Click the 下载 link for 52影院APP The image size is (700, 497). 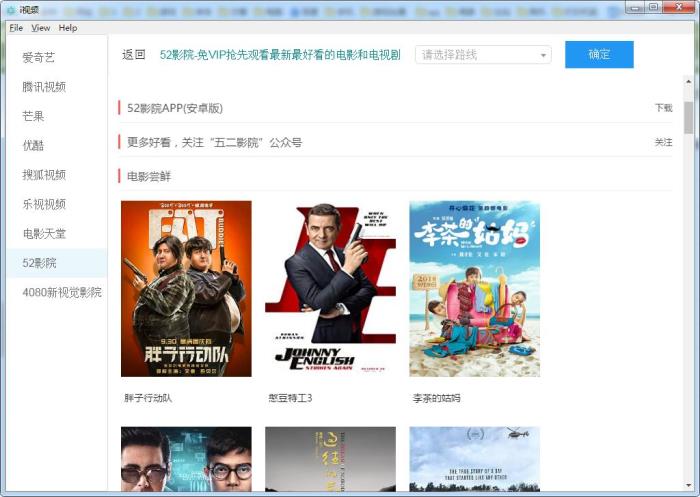663,108
